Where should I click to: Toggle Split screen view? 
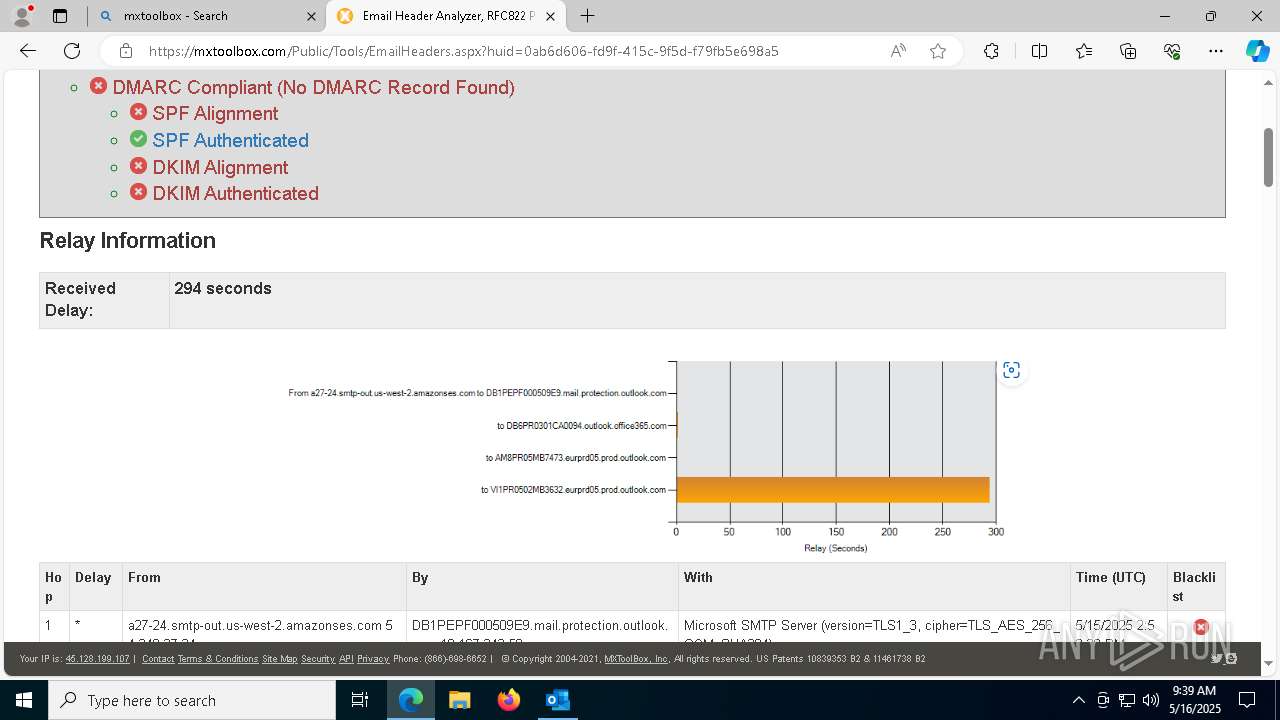pyautogui.click(x=1039, y=51)
